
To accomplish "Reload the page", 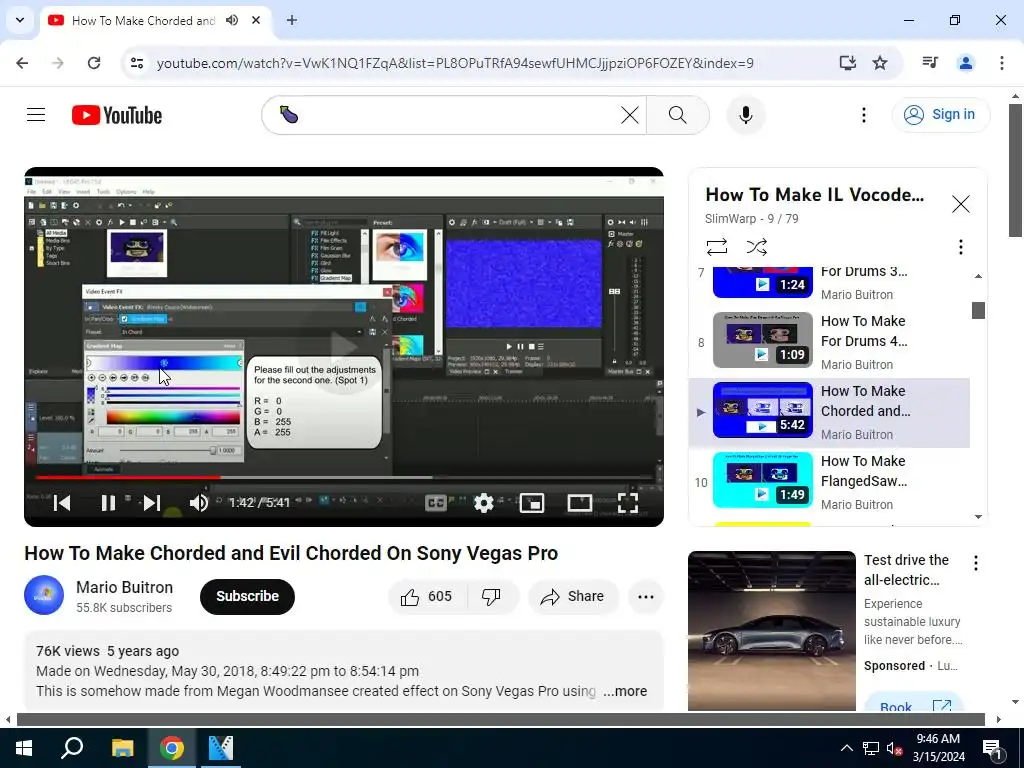I will 94,63.
